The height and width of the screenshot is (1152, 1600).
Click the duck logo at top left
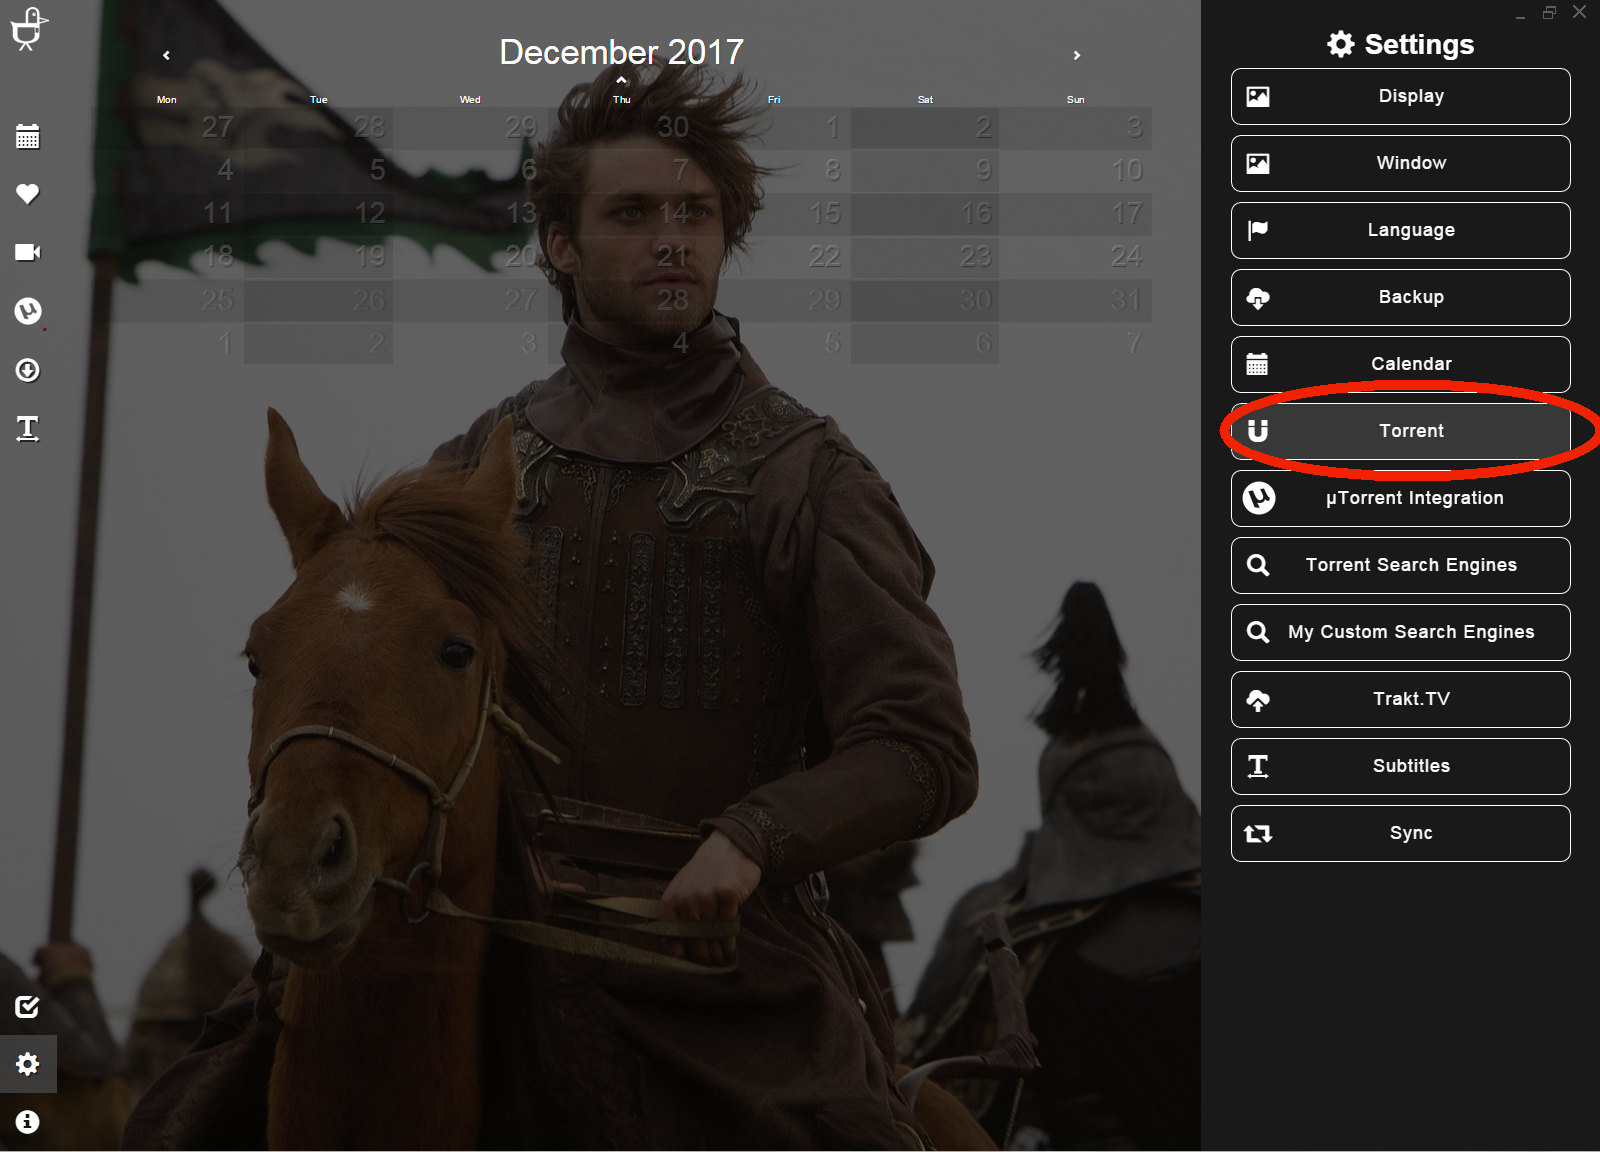pos(28,29)
